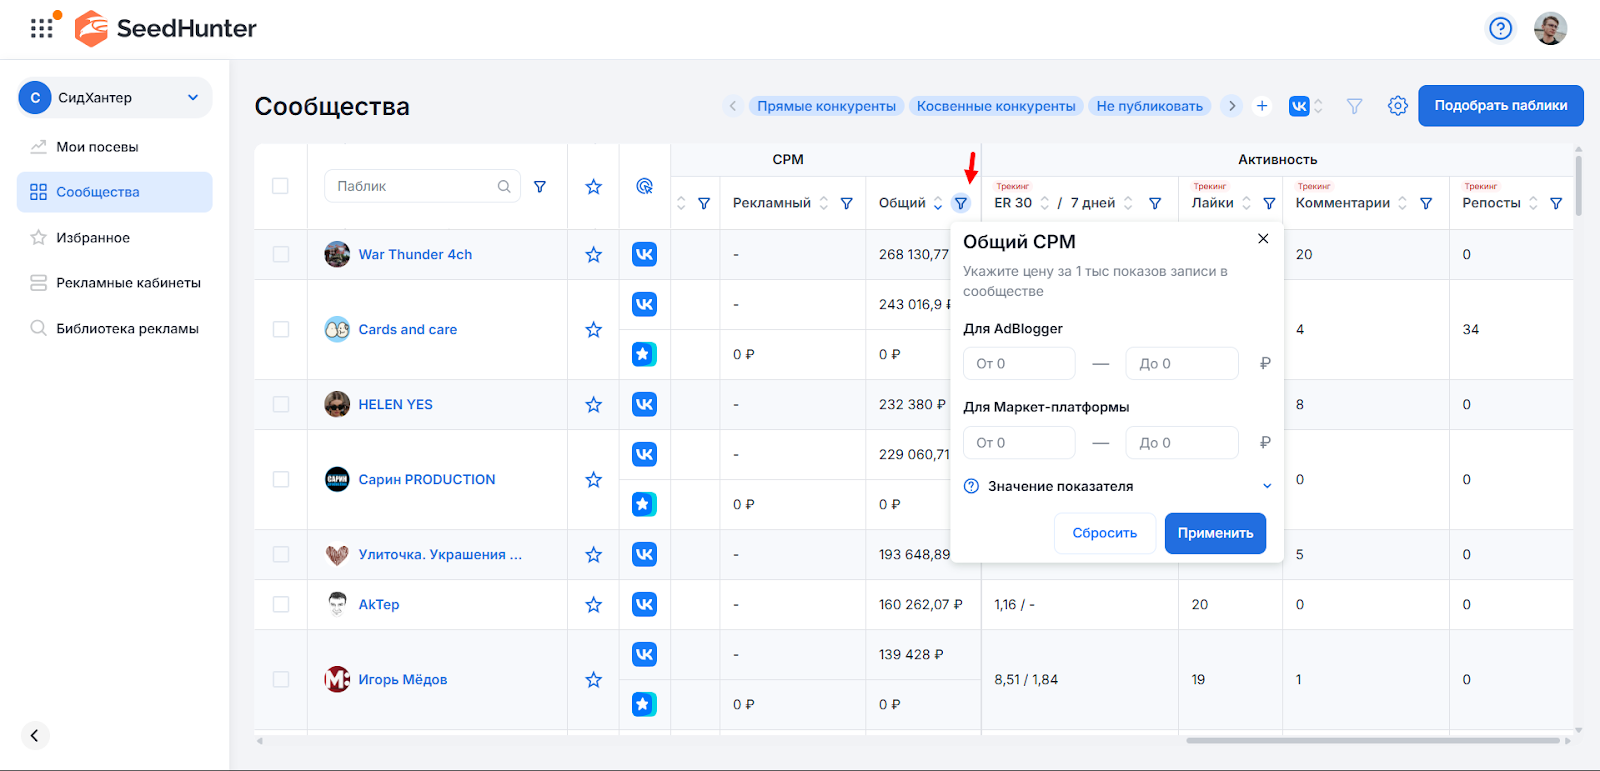Collapse the sidebar with the arrow button
Viewport: 1600px width, 771px height.
34,736
